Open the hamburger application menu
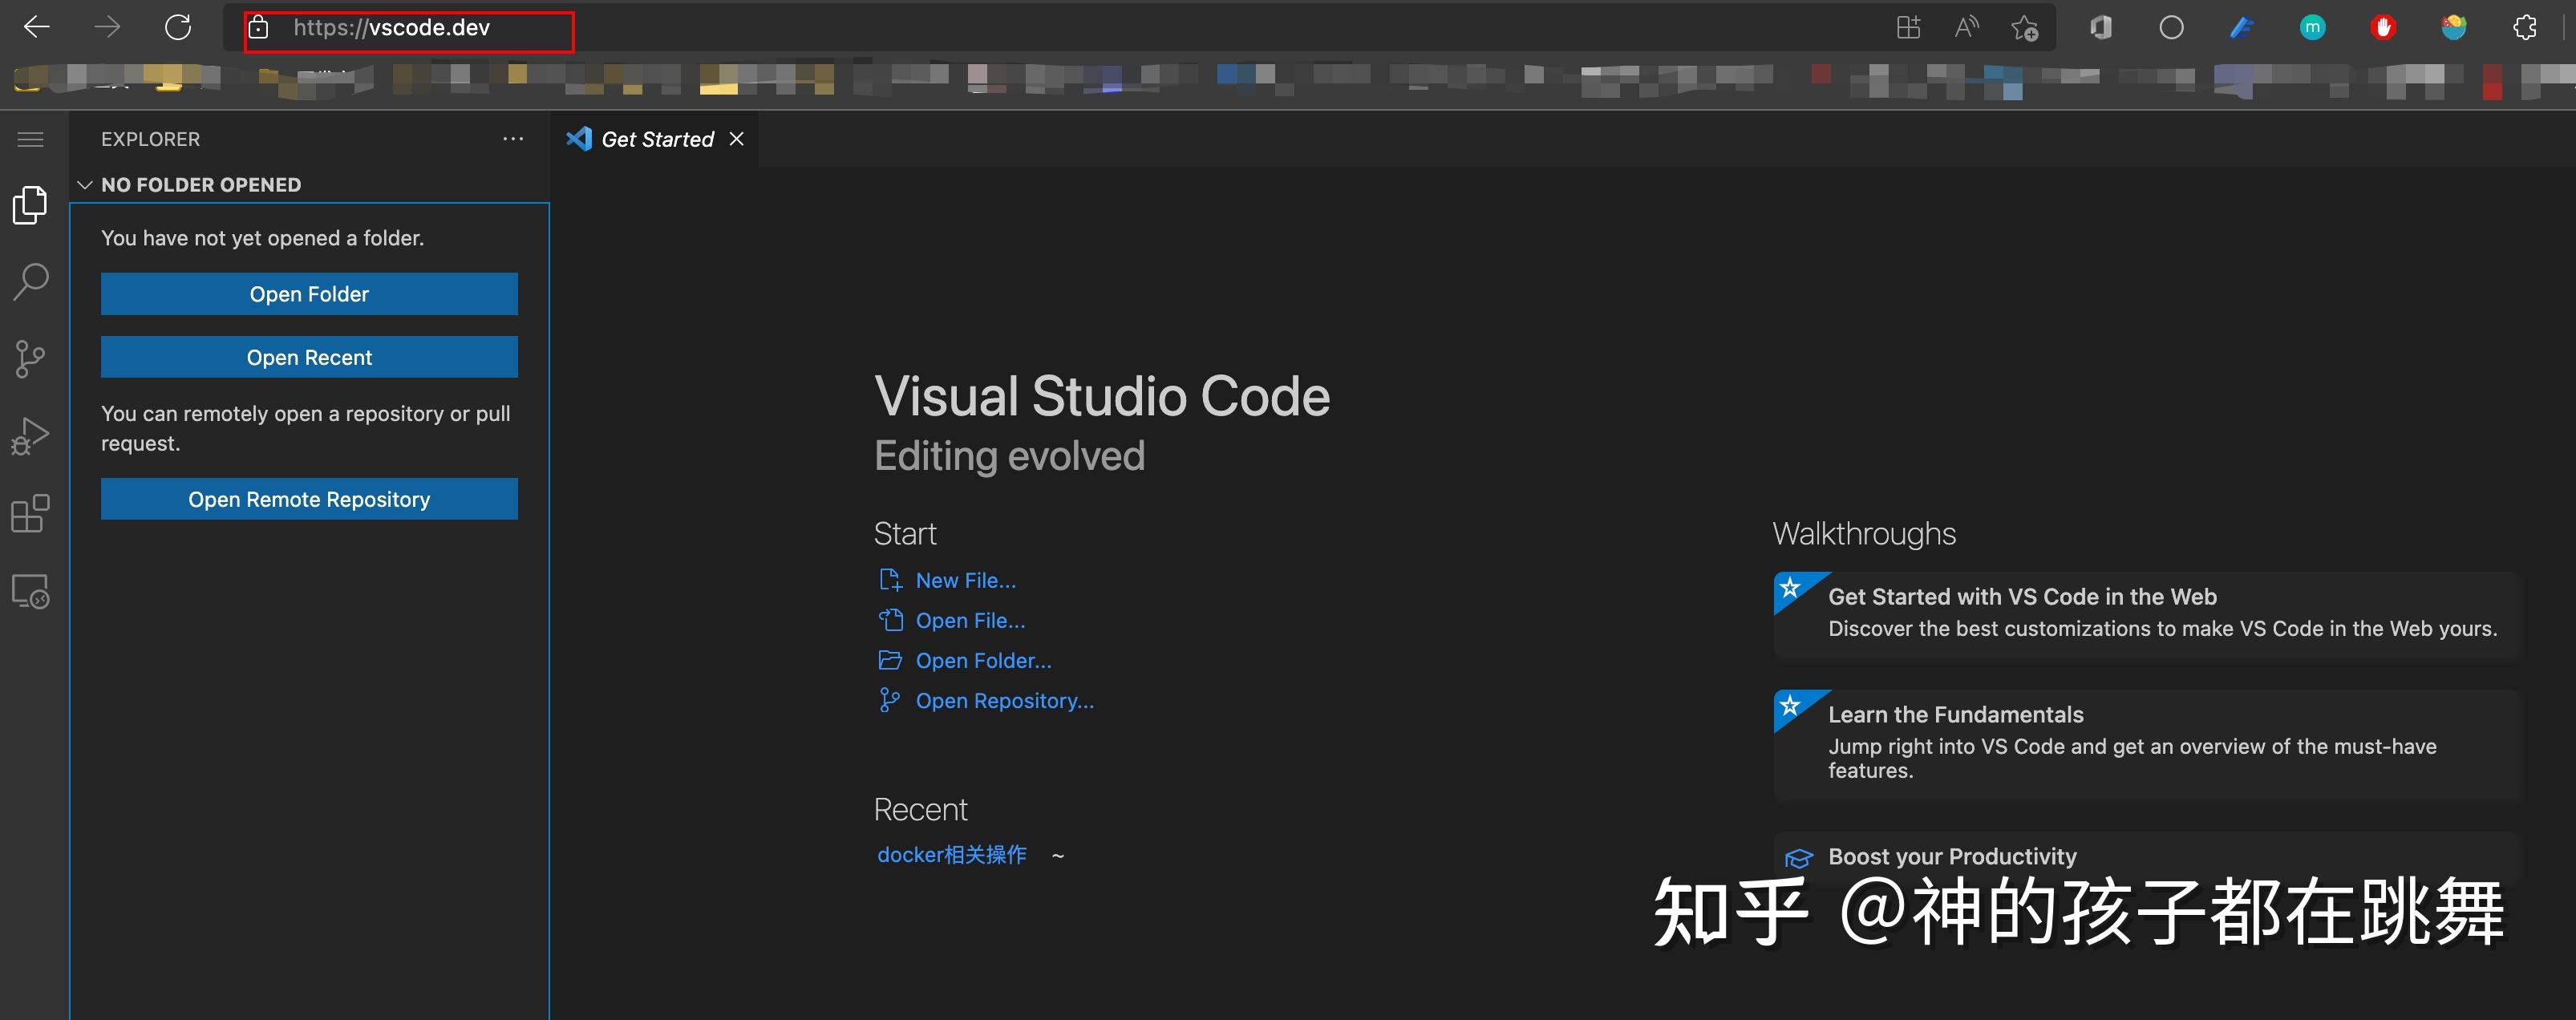The width and height of the screenshot is (2576, 1020). click(x=31, y=139)
